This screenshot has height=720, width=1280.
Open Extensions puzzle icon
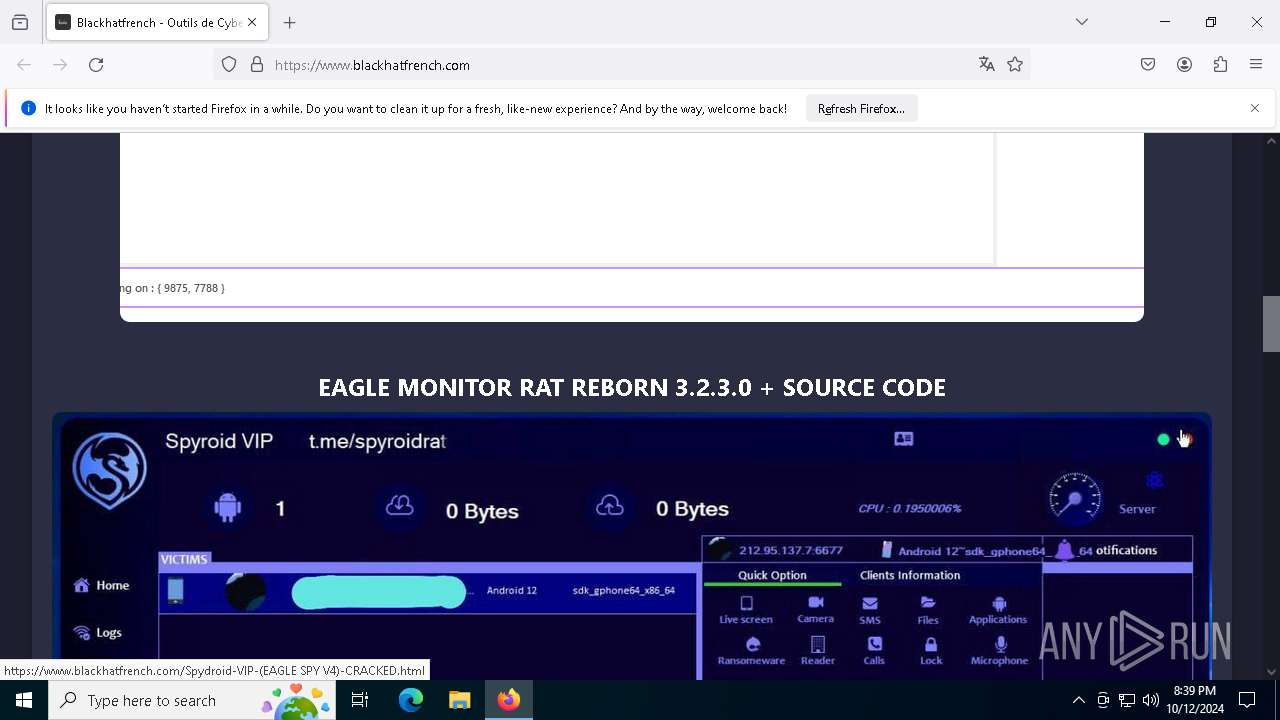click(1220, 65)
